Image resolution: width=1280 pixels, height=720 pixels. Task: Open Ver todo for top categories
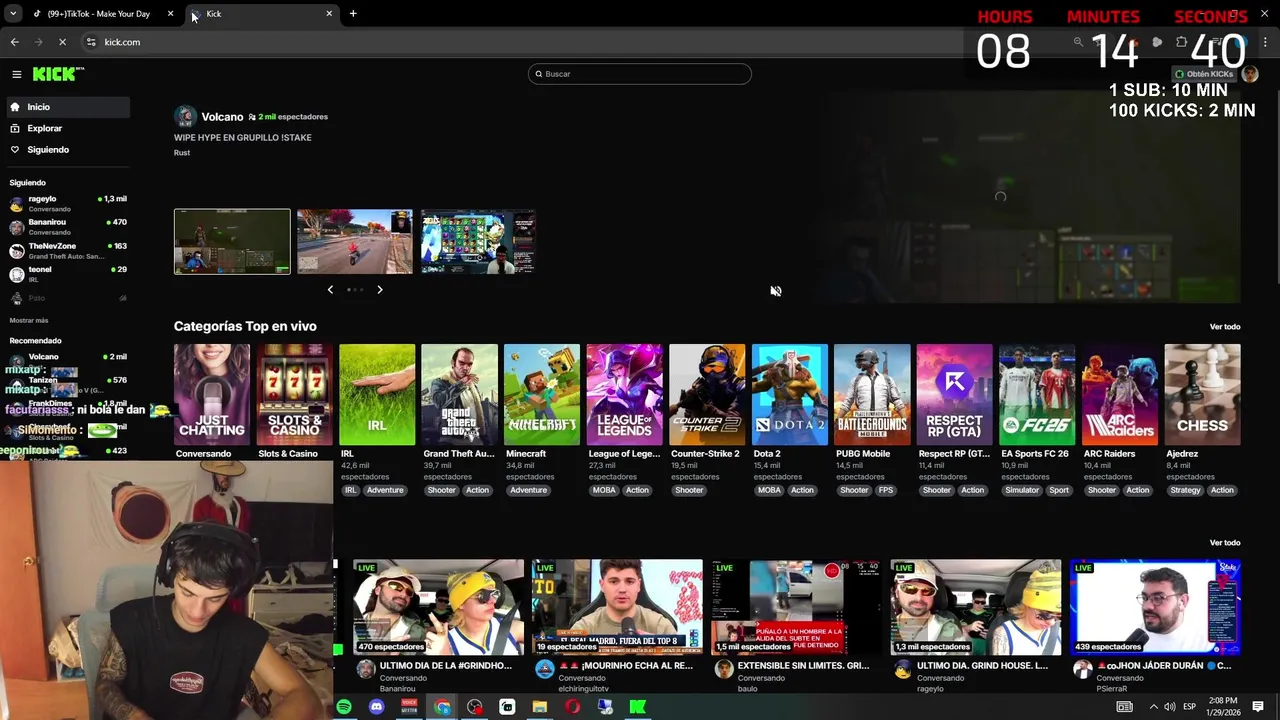pyautogui.click(x=1225, y=327)
